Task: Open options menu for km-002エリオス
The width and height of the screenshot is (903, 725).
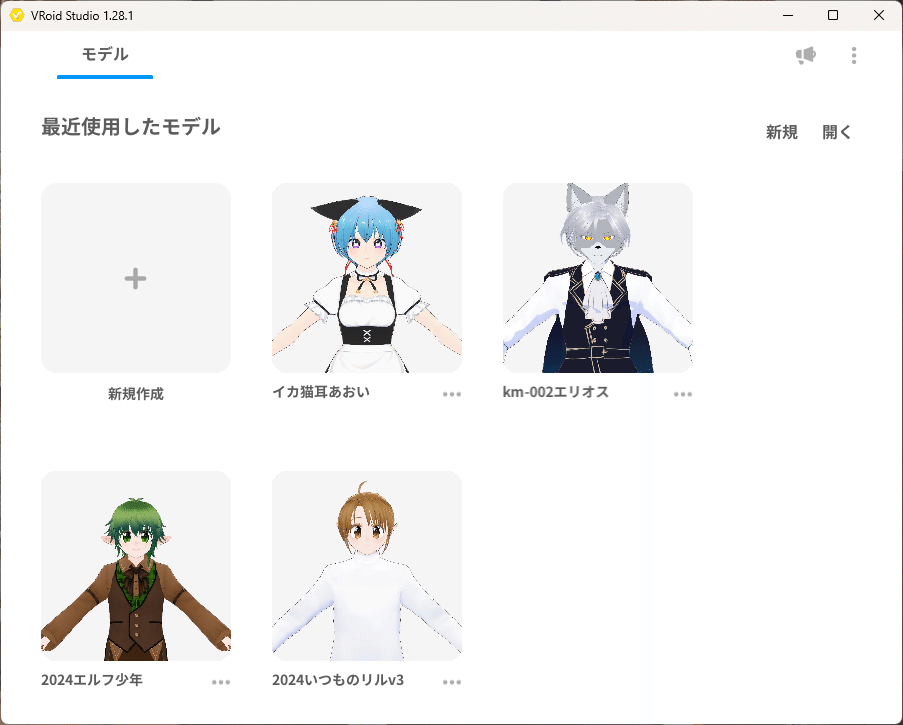Action: pyautogui.click(x=683, y=394)
